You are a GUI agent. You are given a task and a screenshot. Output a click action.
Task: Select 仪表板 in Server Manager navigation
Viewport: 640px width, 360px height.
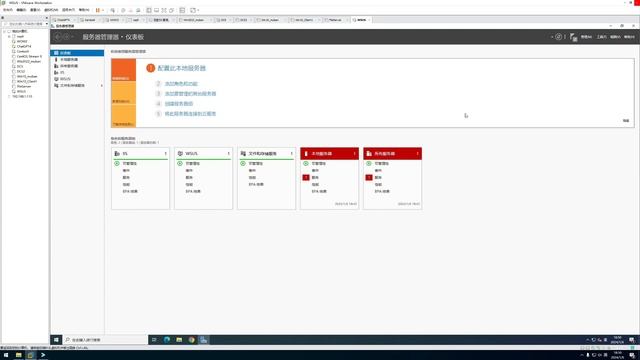click(x=77, y=53)
